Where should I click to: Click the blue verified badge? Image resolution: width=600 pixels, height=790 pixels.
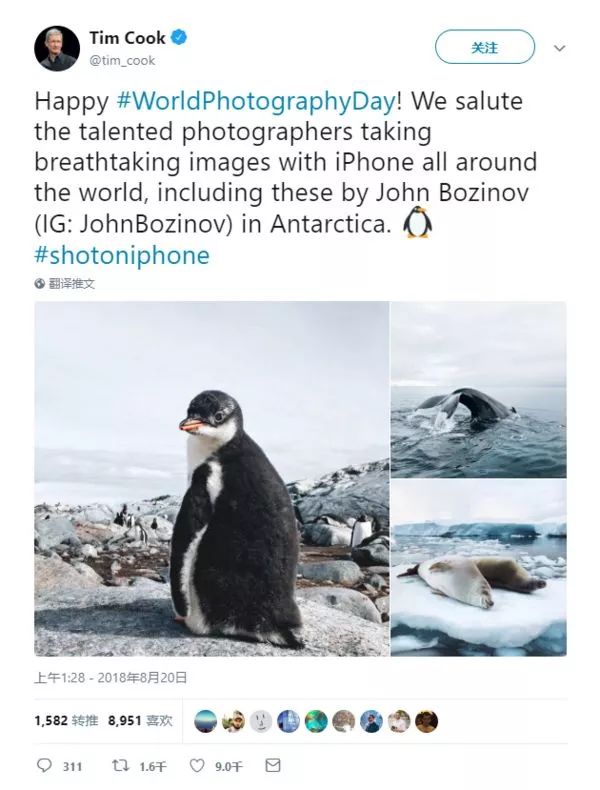(180, 38)
